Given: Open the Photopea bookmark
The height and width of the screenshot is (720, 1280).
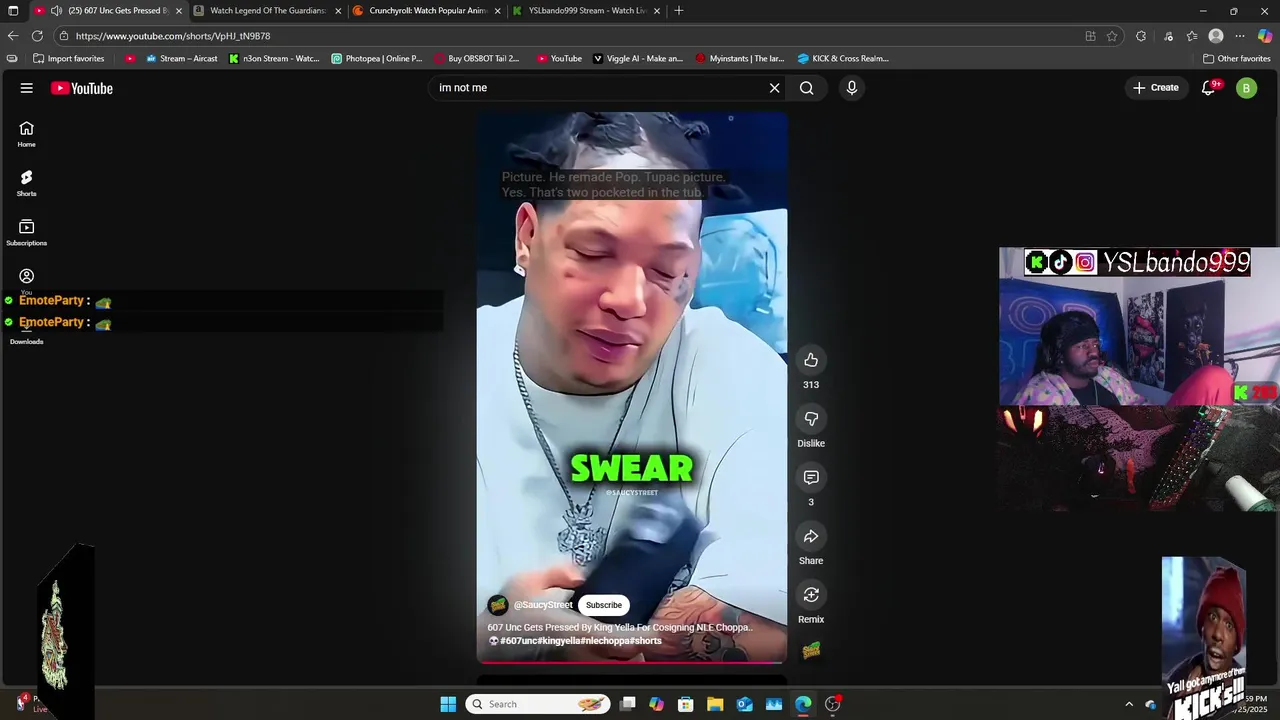Looking at the screenshot, I should click(377, 59).
